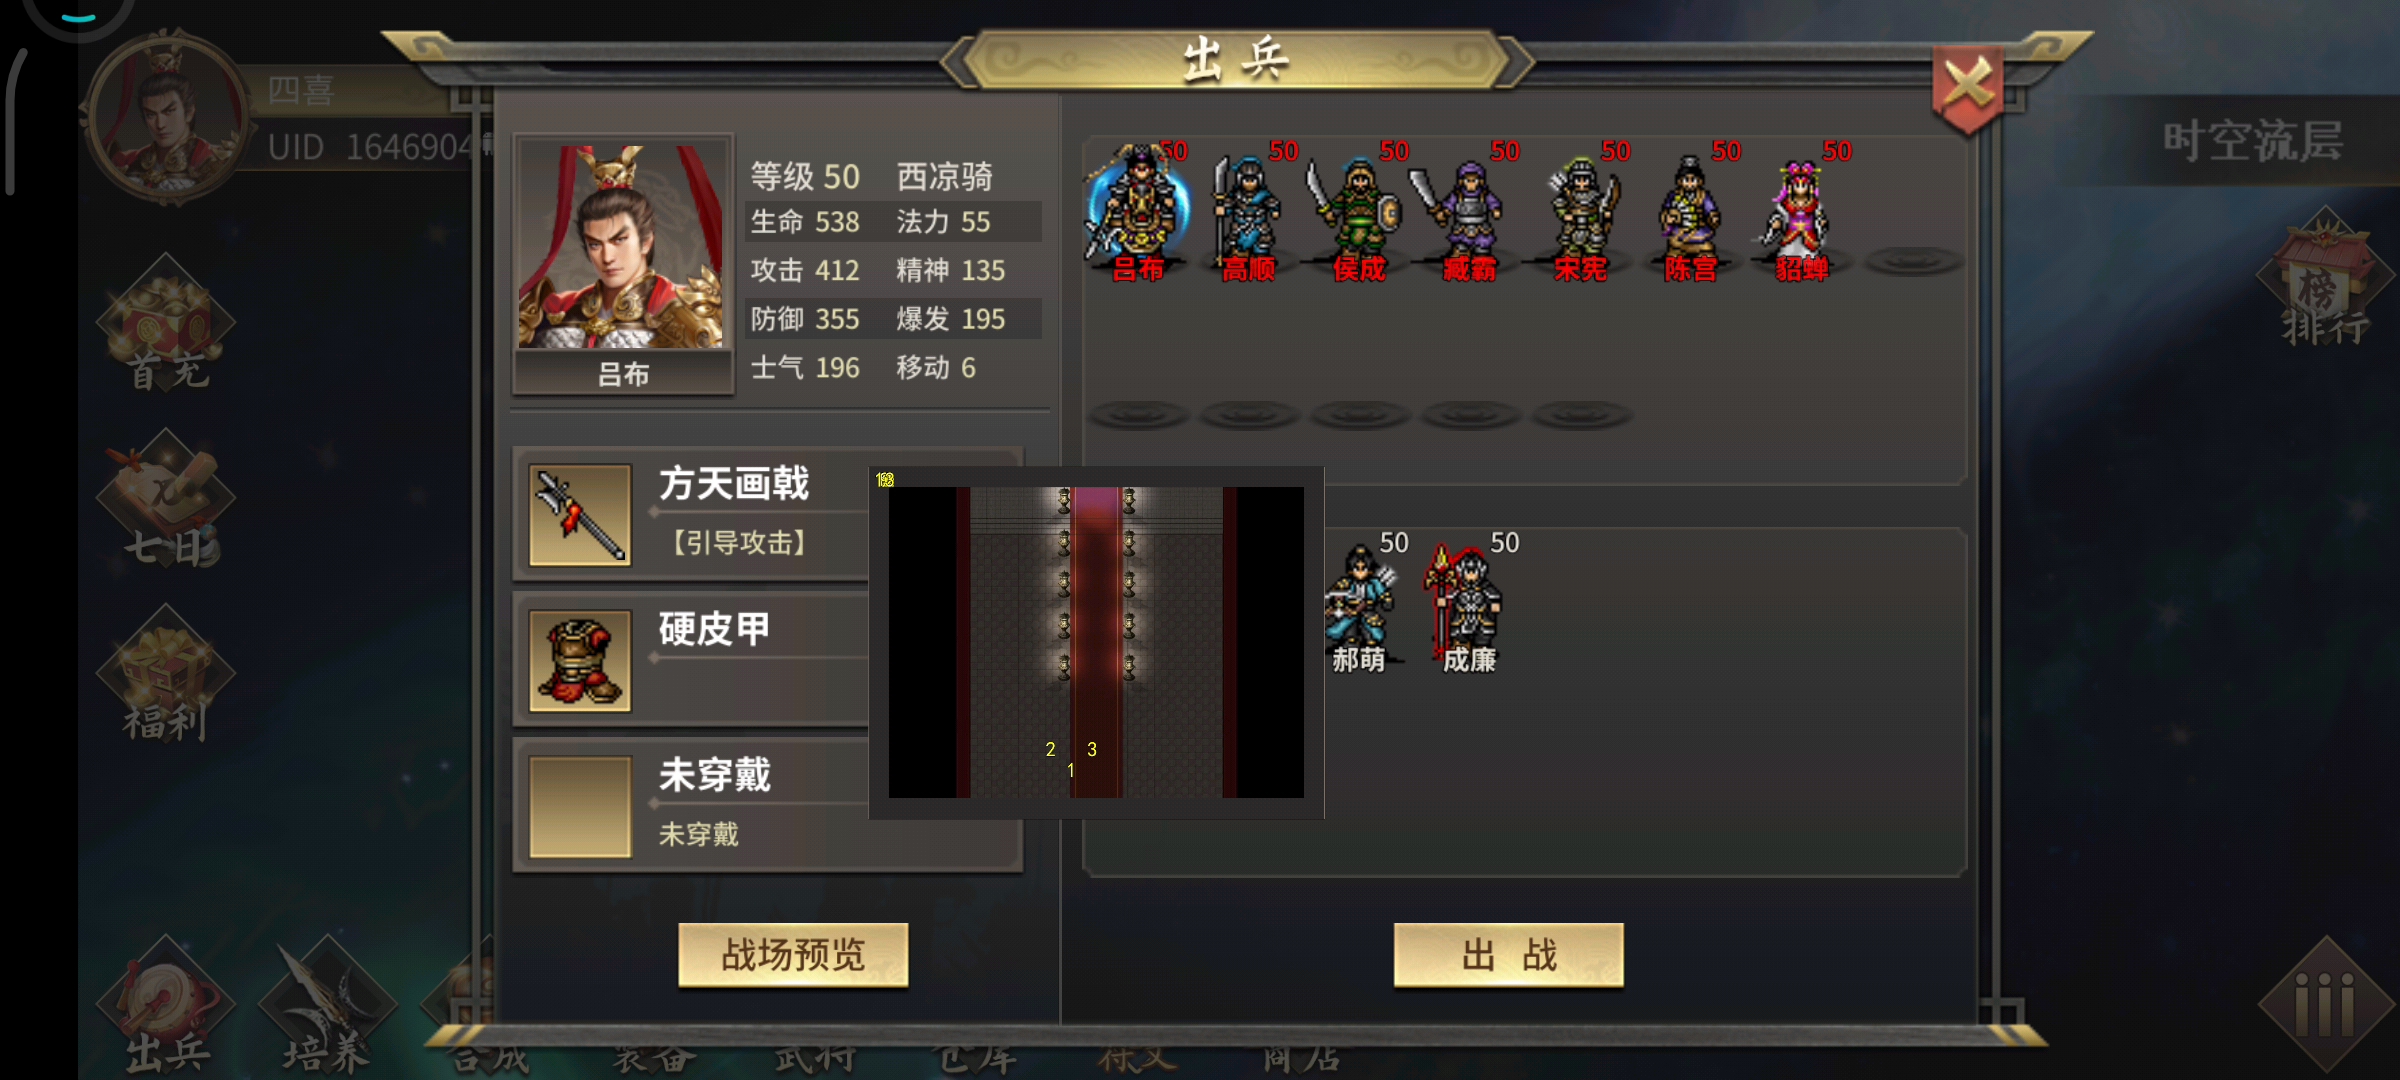Click the 战场预览 battlefield preview button
Screen dimensions: 2400x1080
[793, 955]
